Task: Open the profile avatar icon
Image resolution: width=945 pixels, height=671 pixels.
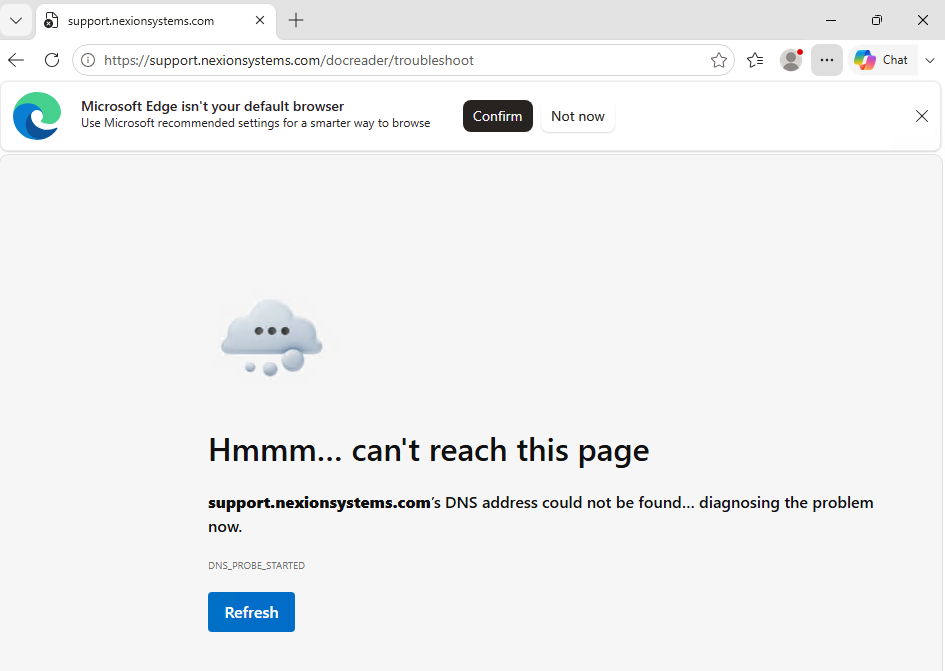Action: (791, 60)
